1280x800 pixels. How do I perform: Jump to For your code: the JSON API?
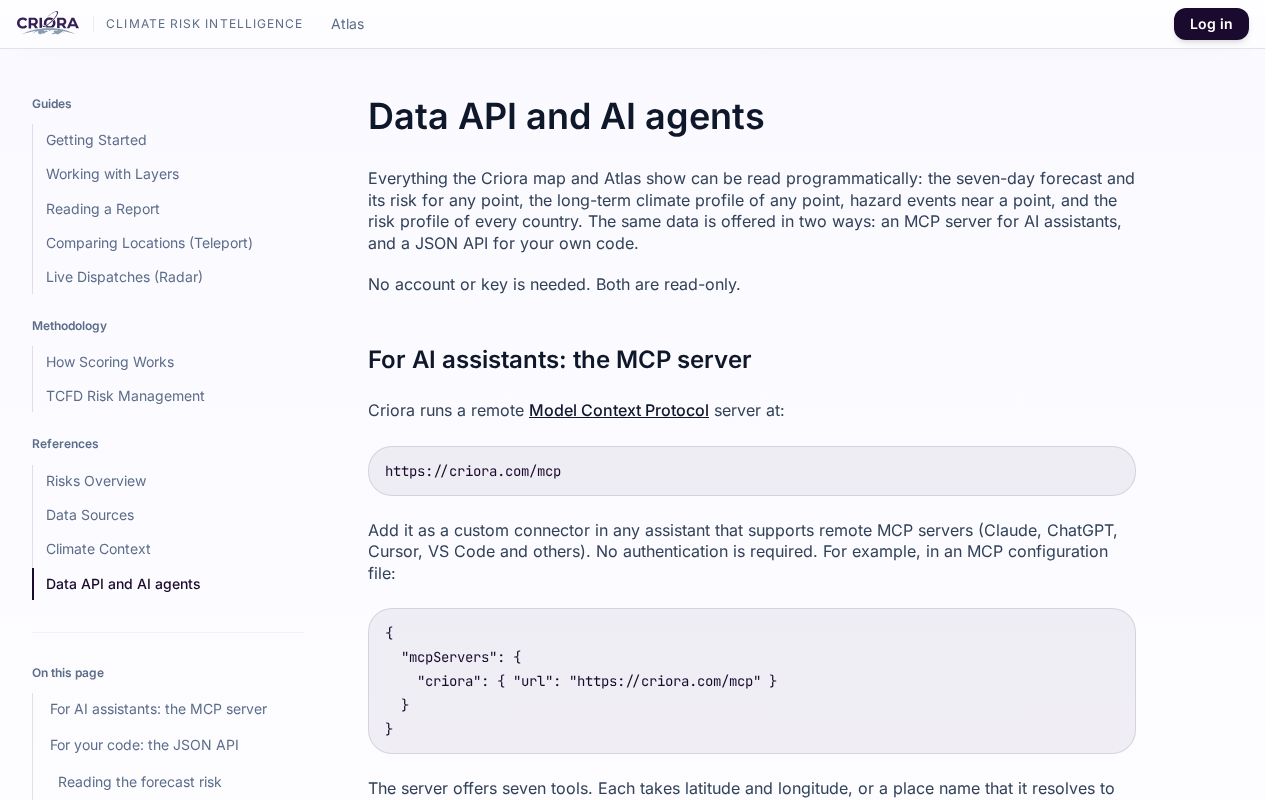click(x=144, y=745)
